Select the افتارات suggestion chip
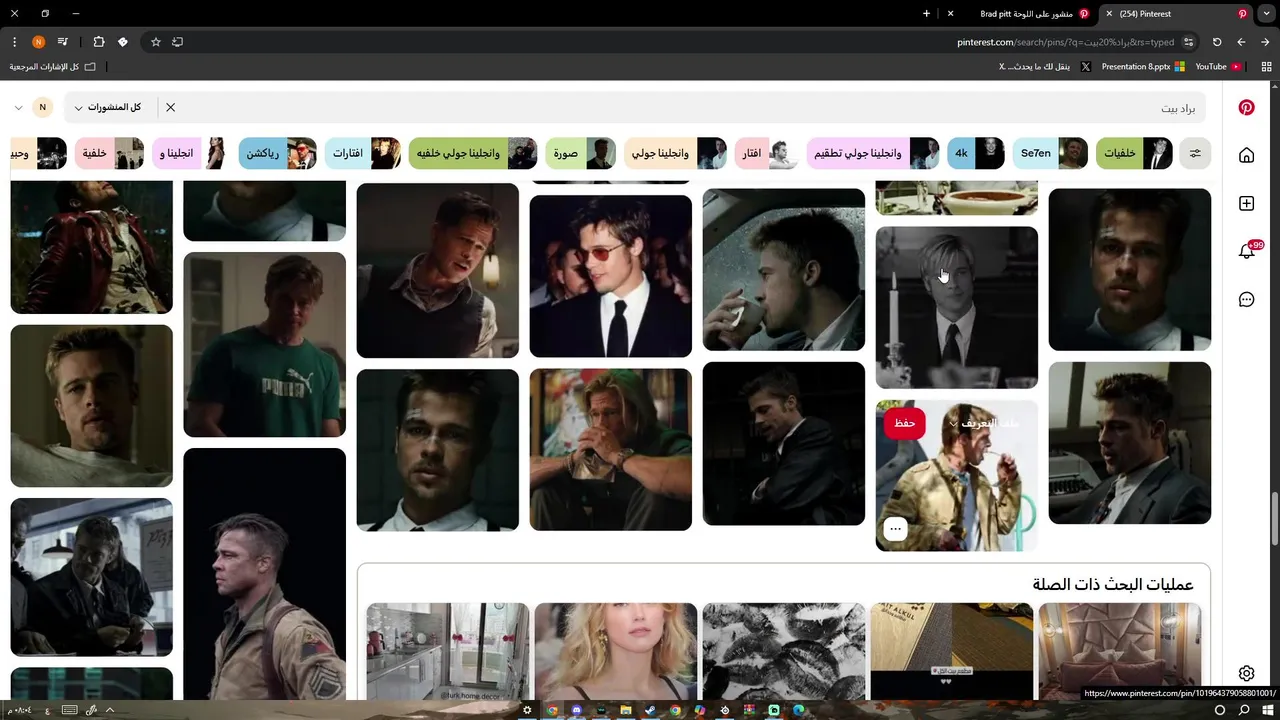 [363, 153]
